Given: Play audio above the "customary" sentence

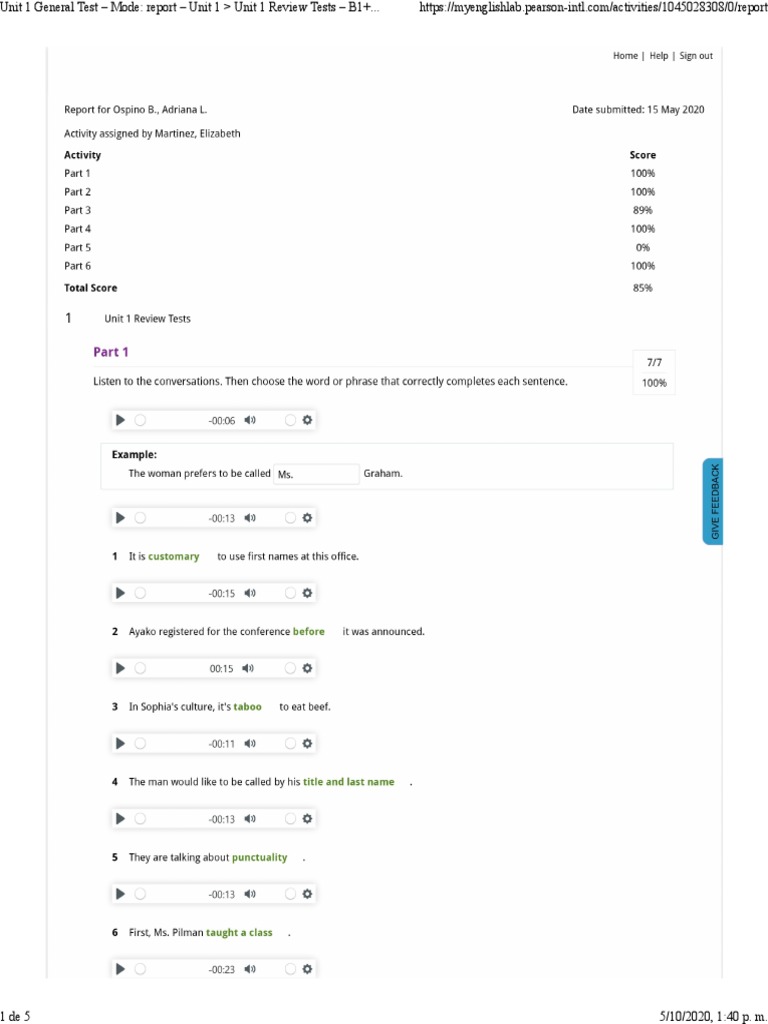Looking at the screenshot, I should 120,518.
